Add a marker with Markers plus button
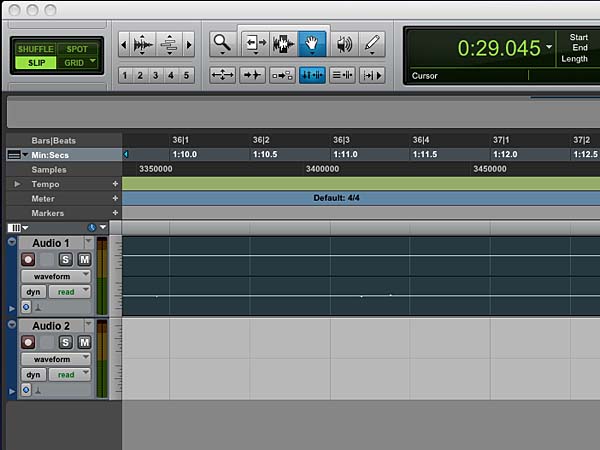This screenshot has width=600, height=450. pos(115,213)
